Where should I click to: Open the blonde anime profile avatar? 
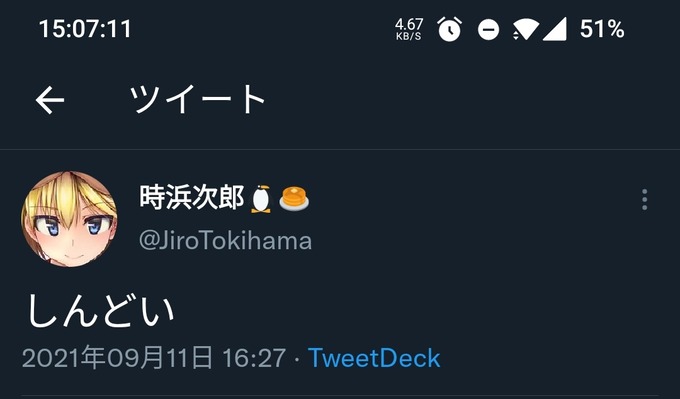click(x=69, y=219)
